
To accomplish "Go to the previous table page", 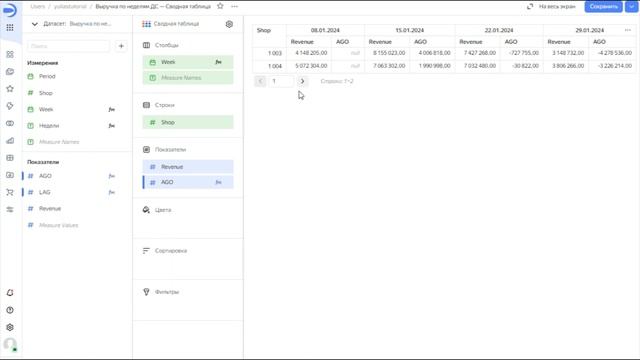I will click(260, 81).
